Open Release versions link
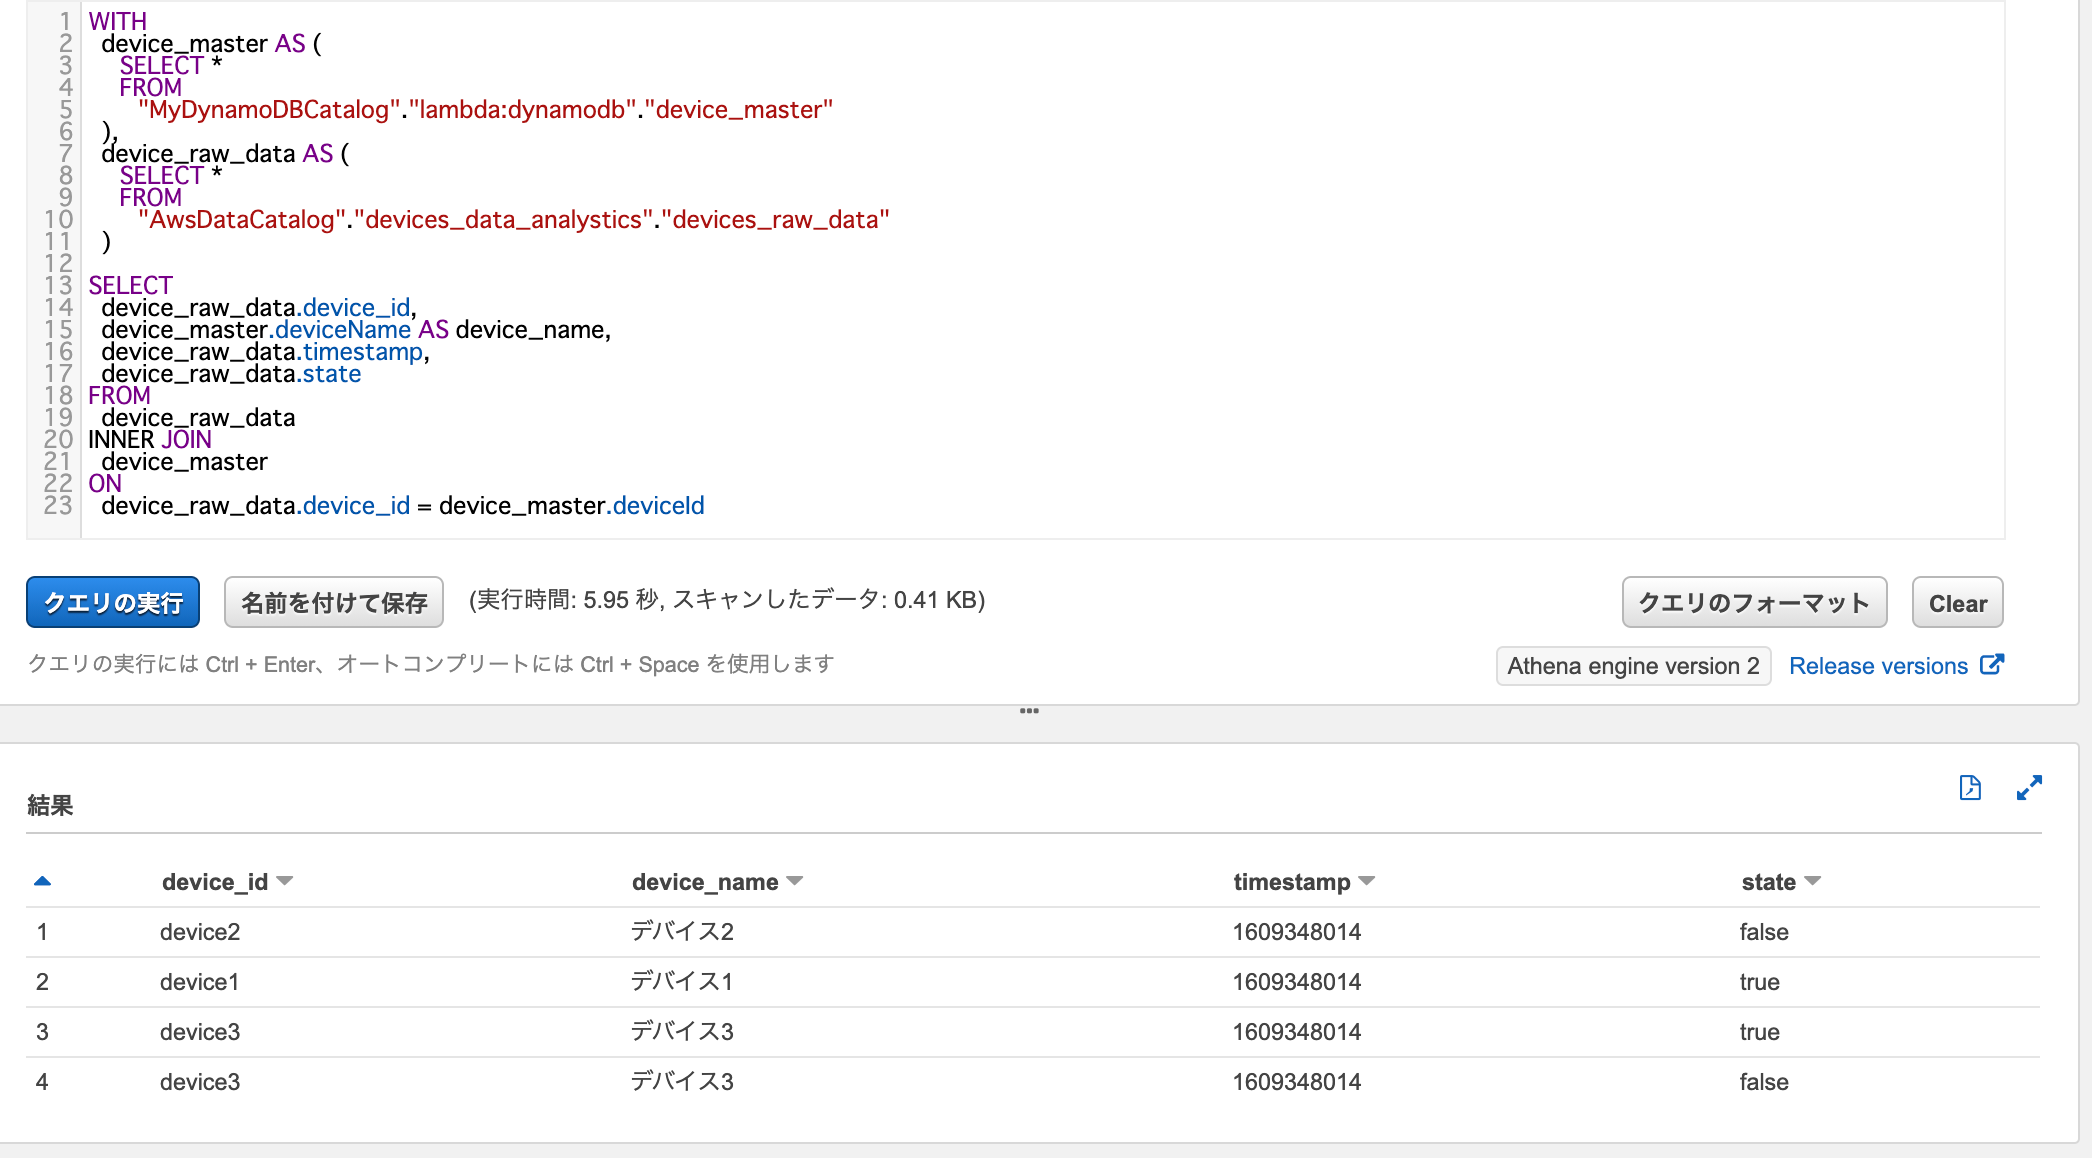 coord(1878,666)
